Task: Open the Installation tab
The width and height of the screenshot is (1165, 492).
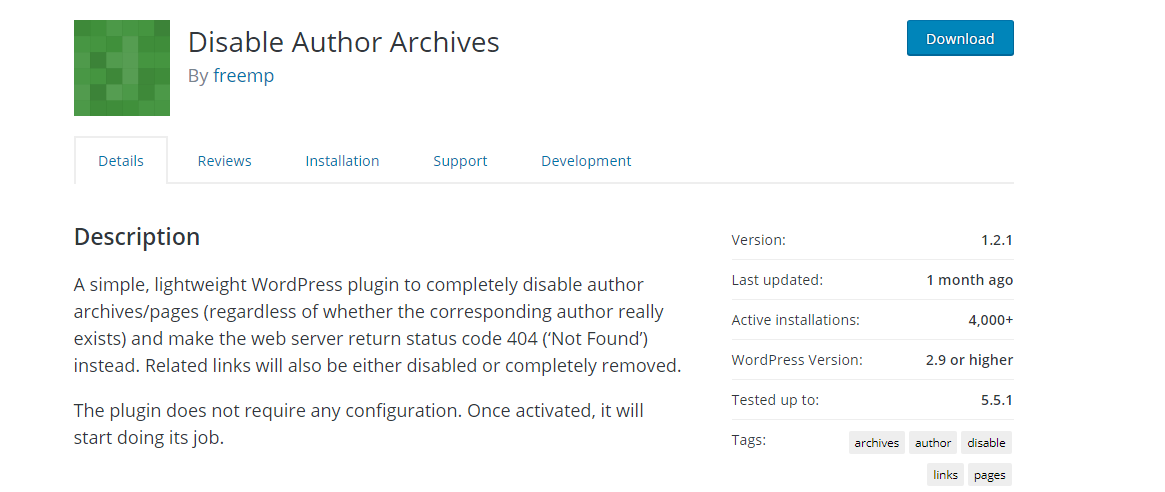Action: 342,161
